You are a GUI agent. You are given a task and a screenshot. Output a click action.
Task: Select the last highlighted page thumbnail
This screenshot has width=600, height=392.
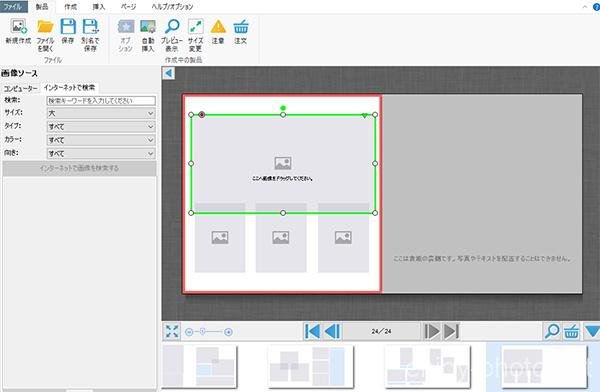544,367
